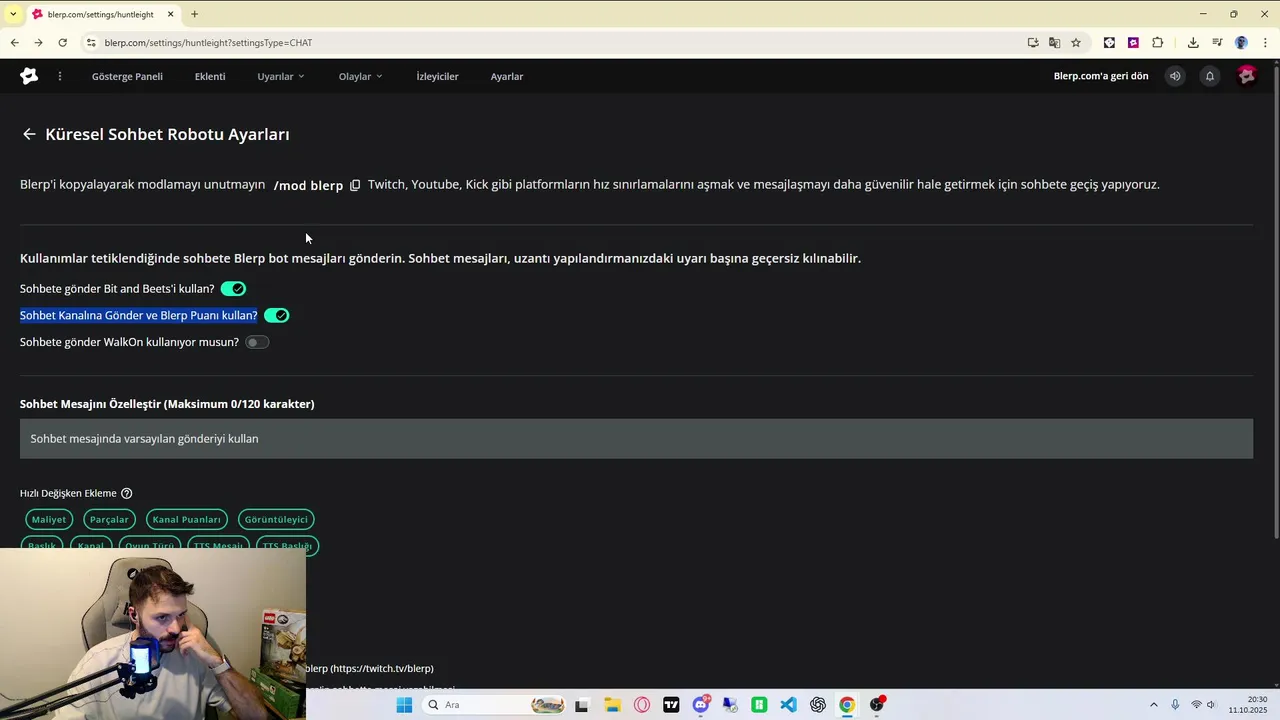The width and height of the screenshot is (1280, 720).
Task: Click the microphone icon in system tray
Action: click(x=1175, y=705)
